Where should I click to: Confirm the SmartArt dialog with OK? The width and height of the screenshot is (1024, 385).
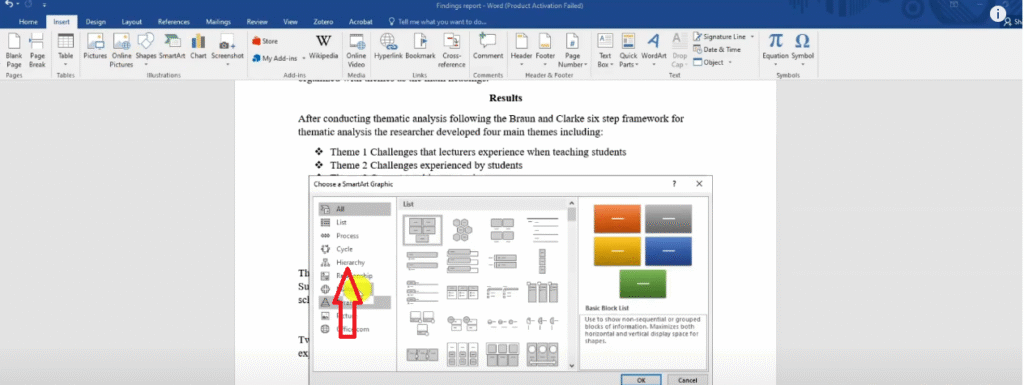640,380
